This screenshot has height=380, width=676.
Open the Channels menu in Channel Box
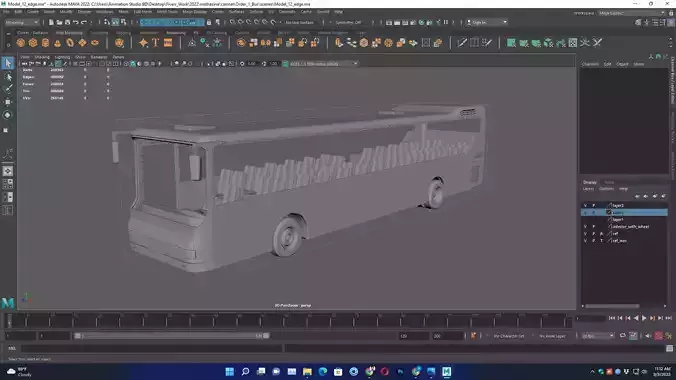click(x=590, y=64)
